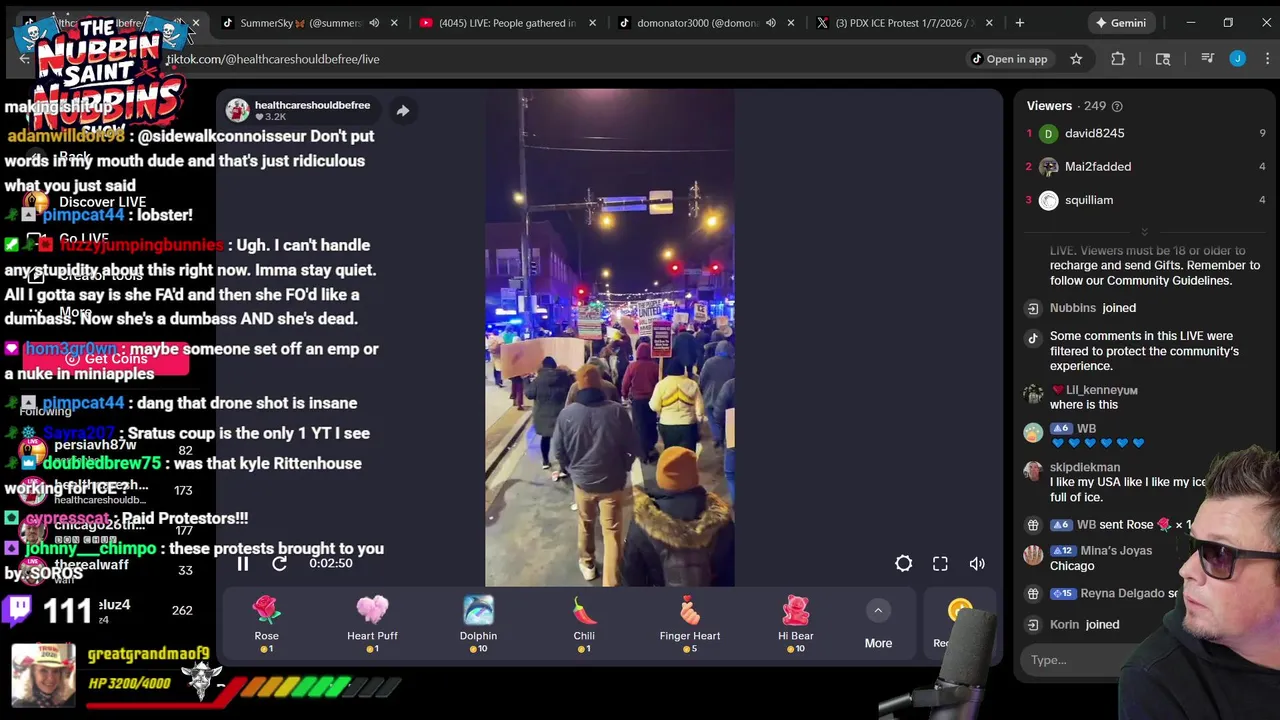Screen dimensions: 1280x720
Task: Click Nubbins joined message
Action: click(x=1093, y=308)
